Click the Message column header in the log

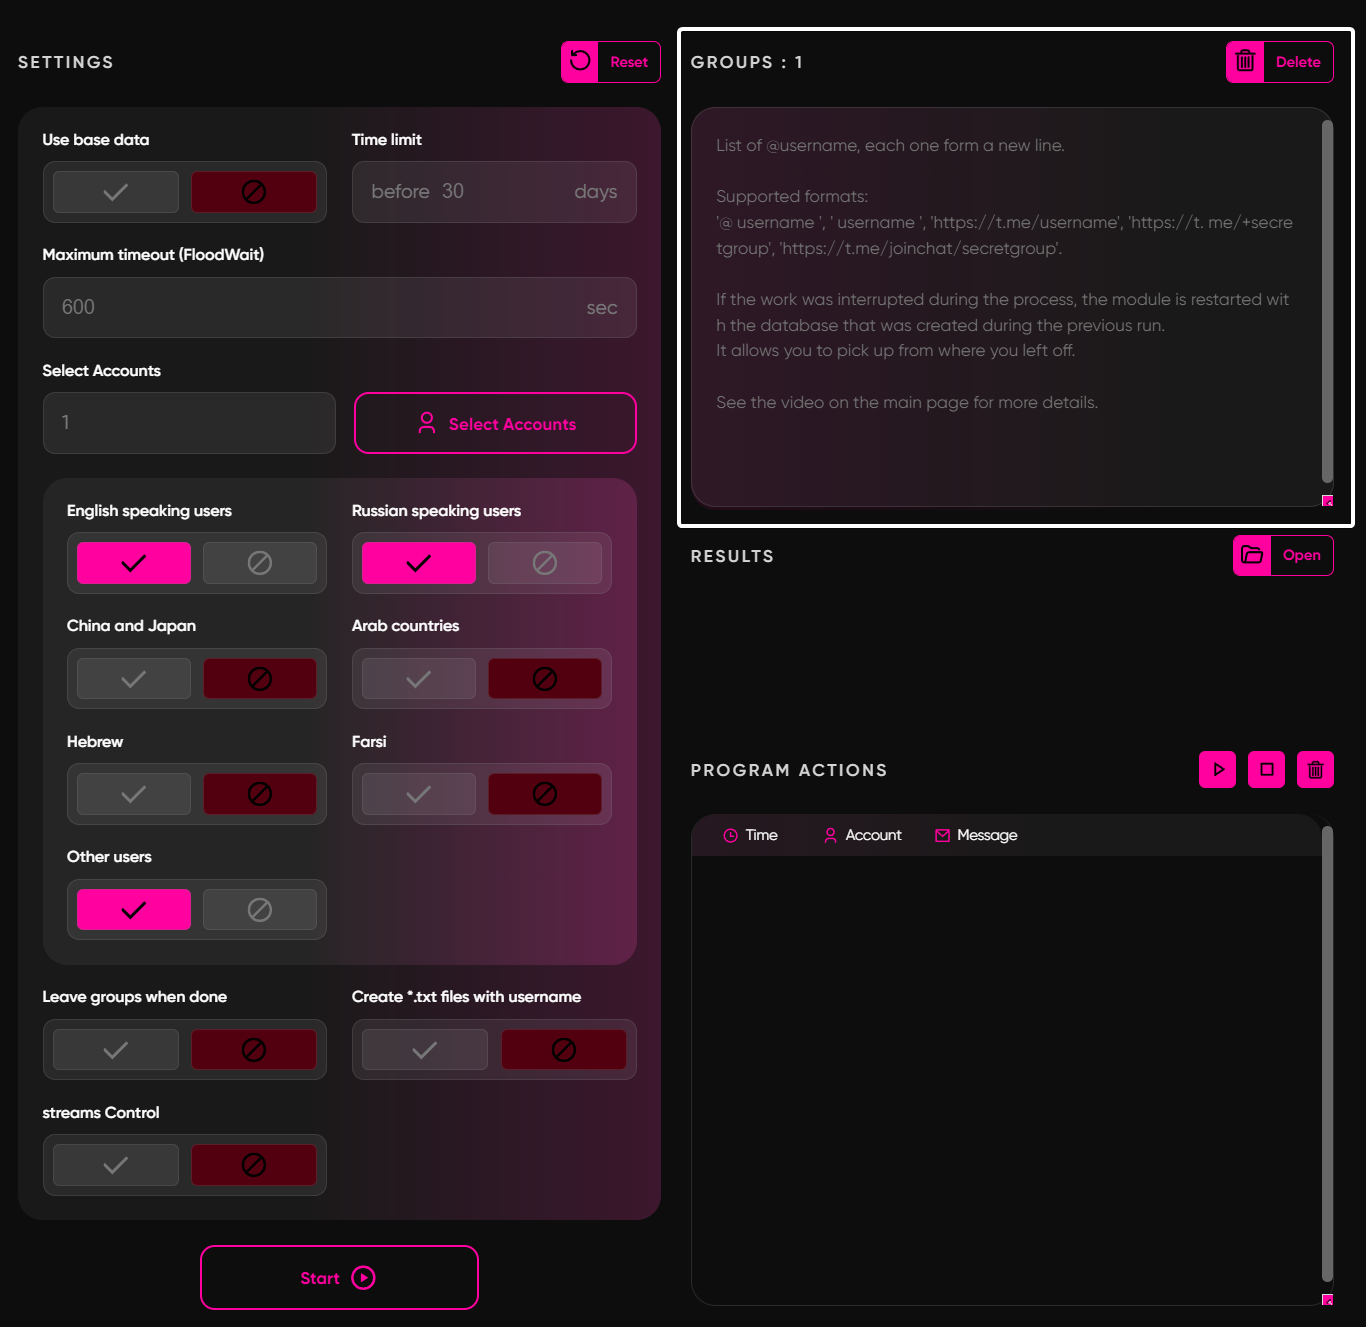coord(975,835)
